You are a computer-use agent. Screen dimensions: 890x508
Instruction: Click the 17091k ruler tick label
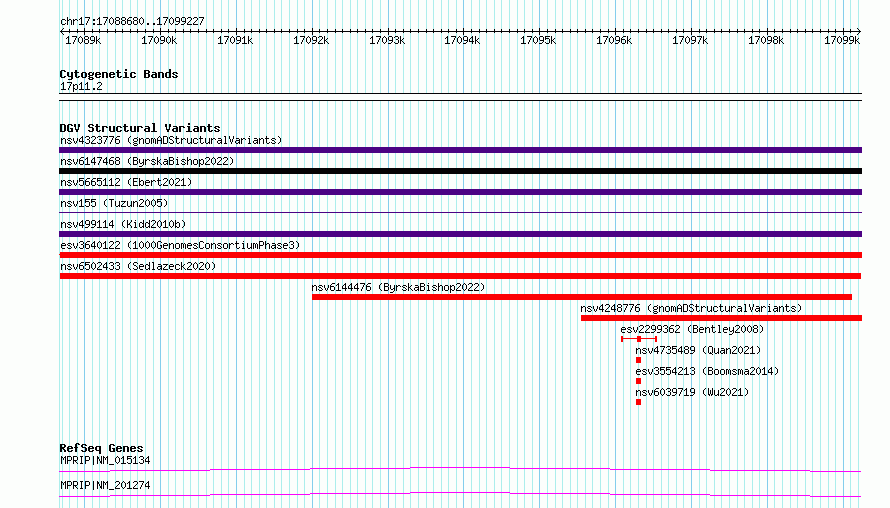235,40
